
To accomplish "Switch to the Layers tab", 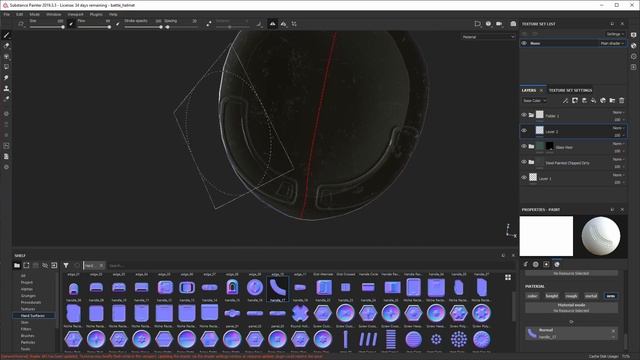I will [529, 90].
